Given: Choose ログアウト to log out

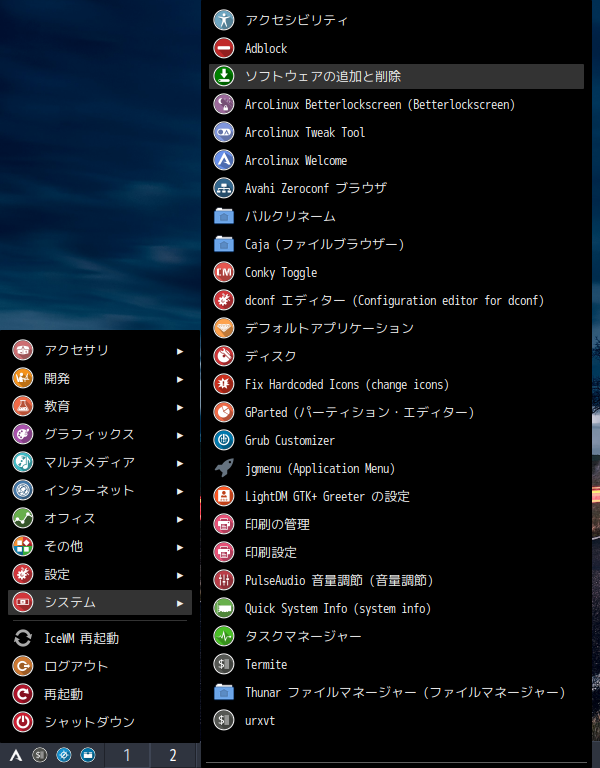Looking at the screenshot, I should [x=100, y=666].
